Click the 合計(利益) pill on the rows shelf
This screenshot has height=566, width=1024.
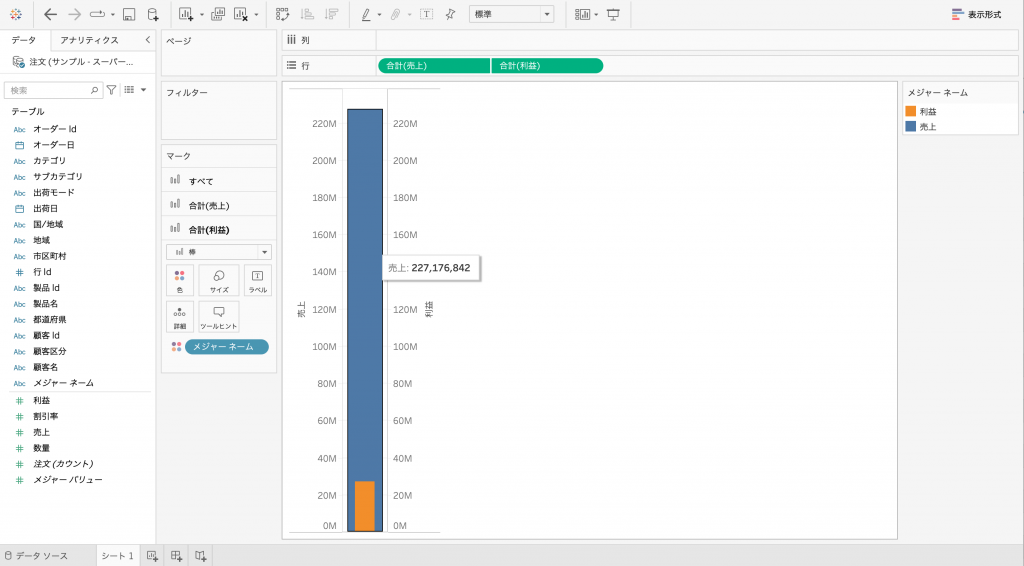click(x=547, y=65)
